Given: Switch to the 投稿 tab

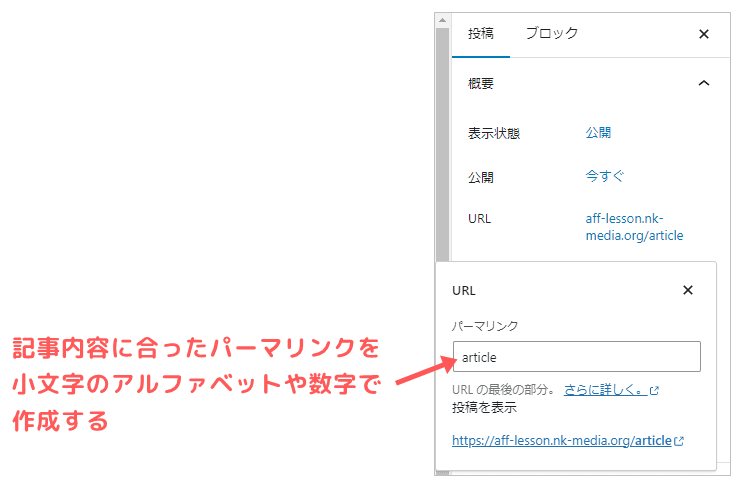Looking at the screenshot, I should pos(481,33).
